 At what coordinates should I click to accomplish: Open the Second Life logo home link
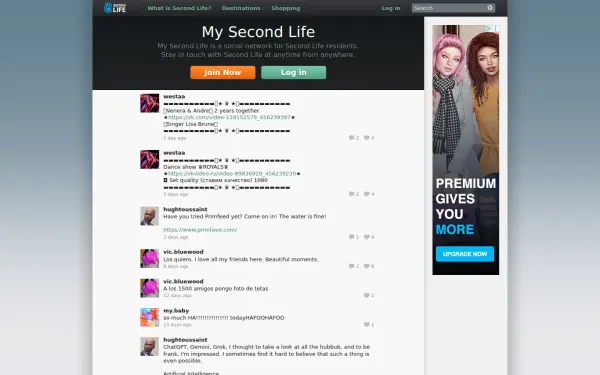[115, 7]
